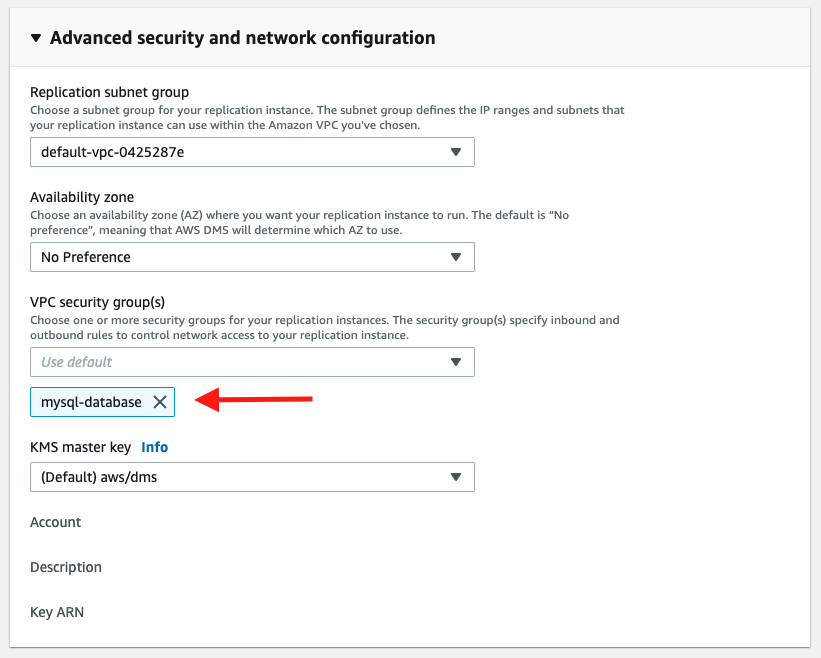Image resolution: width=821 pixels, height=658 pixels.
Task: Open the VPC security group selector
Action: (250, 362)
